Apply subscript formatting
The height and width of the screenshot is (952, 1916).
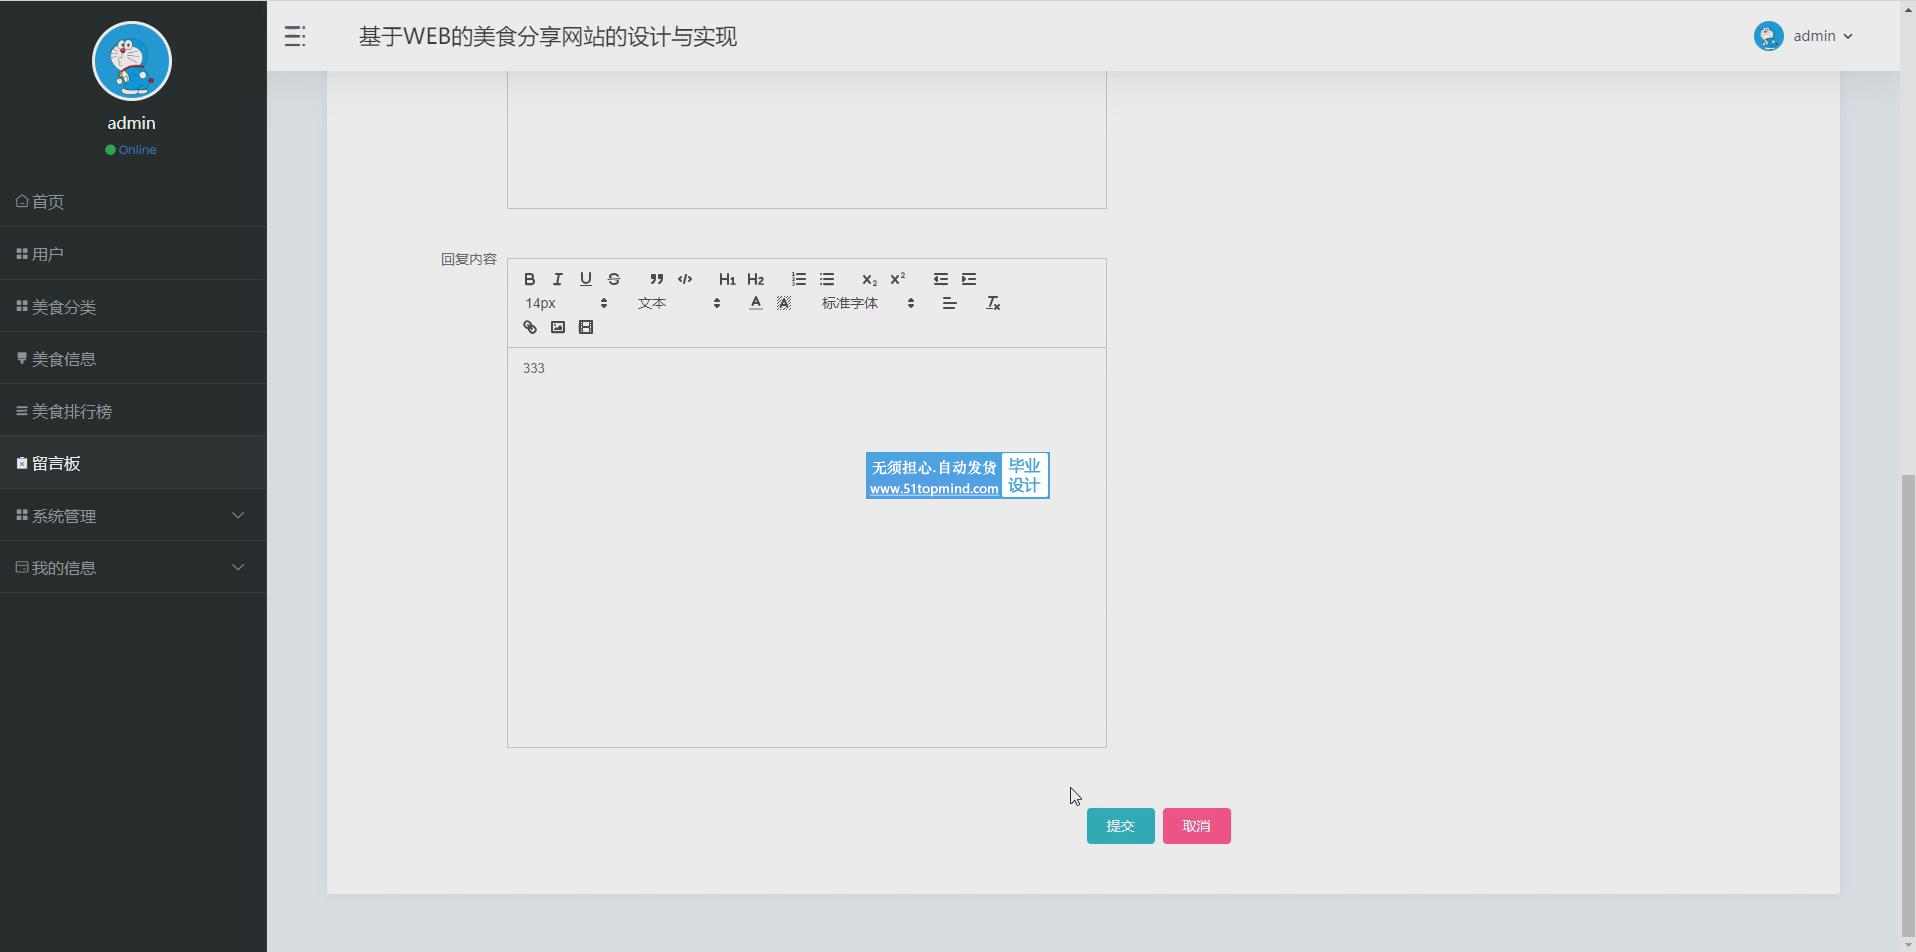click(x=869, y=279)
